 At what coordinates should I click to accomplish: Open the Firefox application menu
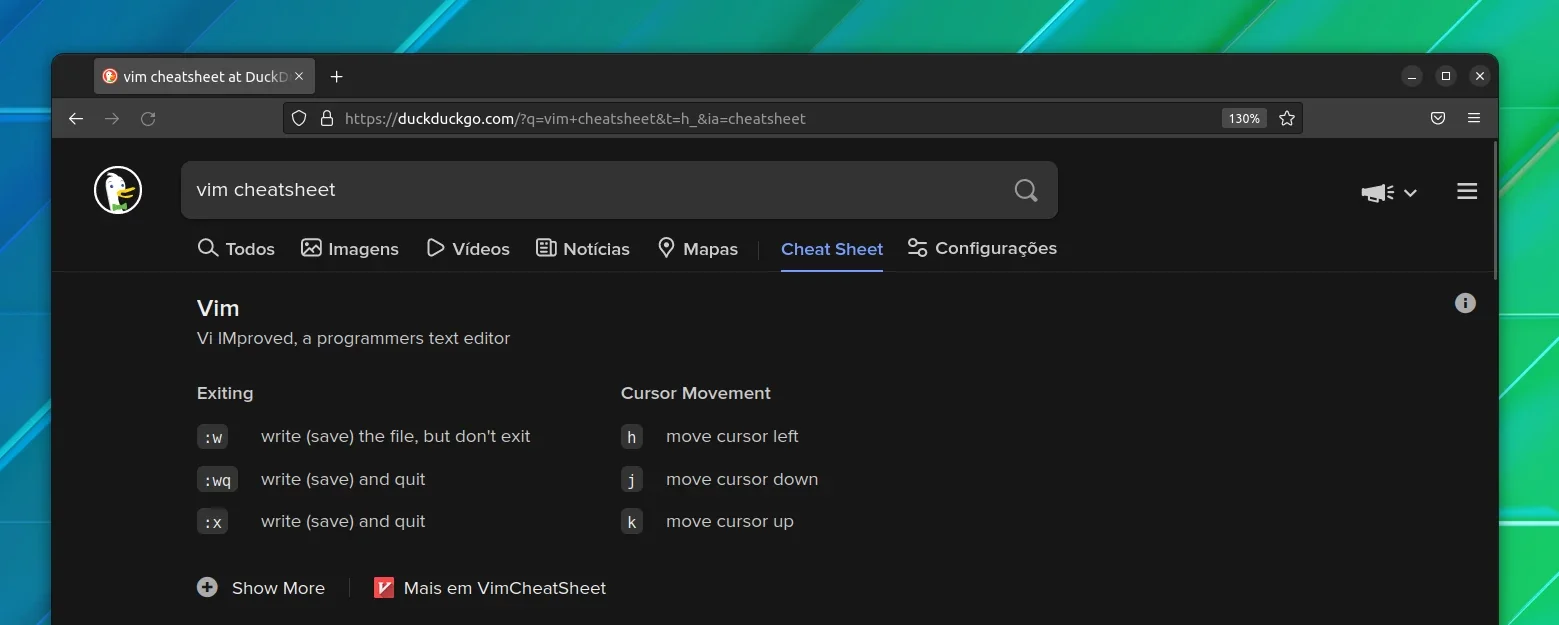coord(1474,118)
